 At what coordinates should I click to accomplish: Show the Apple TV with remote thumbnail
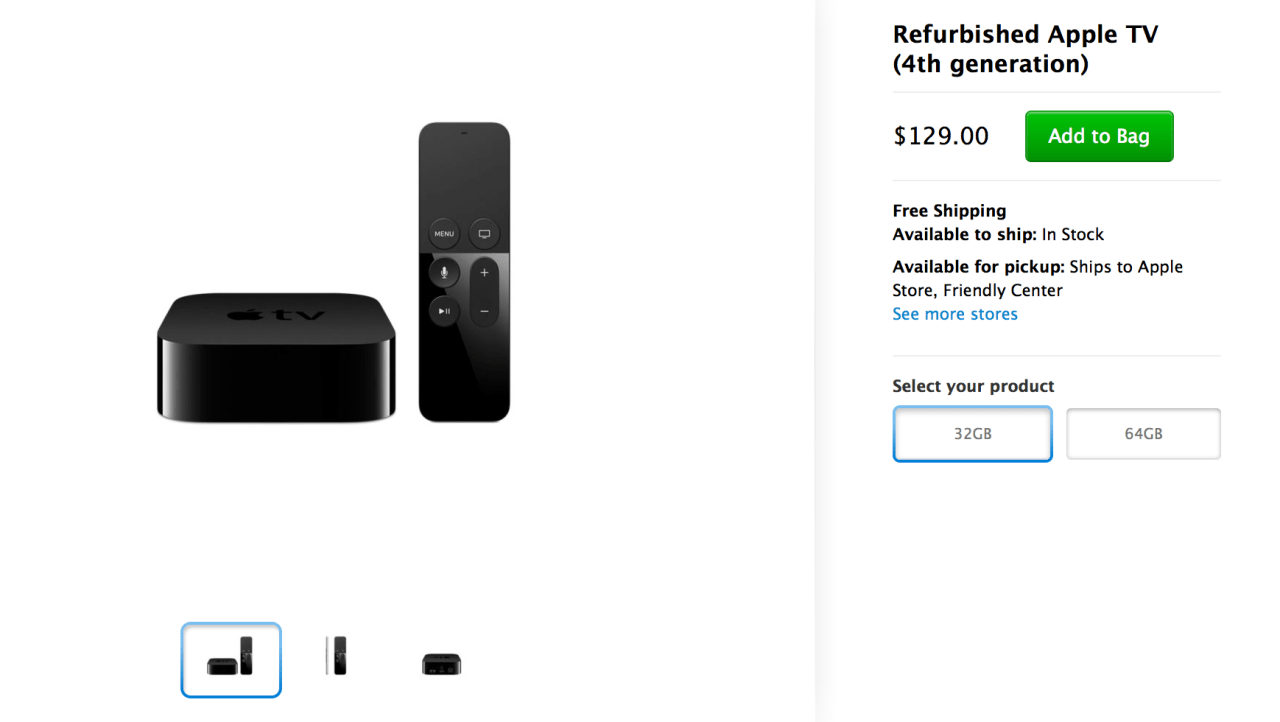(x=231, y=660)
